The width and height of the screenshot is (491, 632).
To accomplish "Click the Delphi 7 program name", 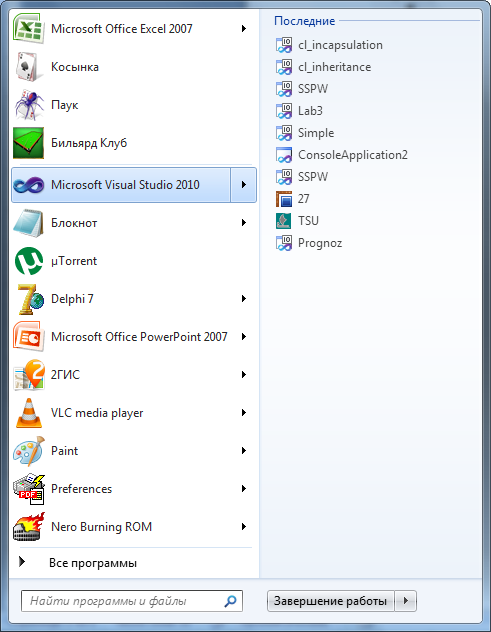I will click(x=72, y=299).
